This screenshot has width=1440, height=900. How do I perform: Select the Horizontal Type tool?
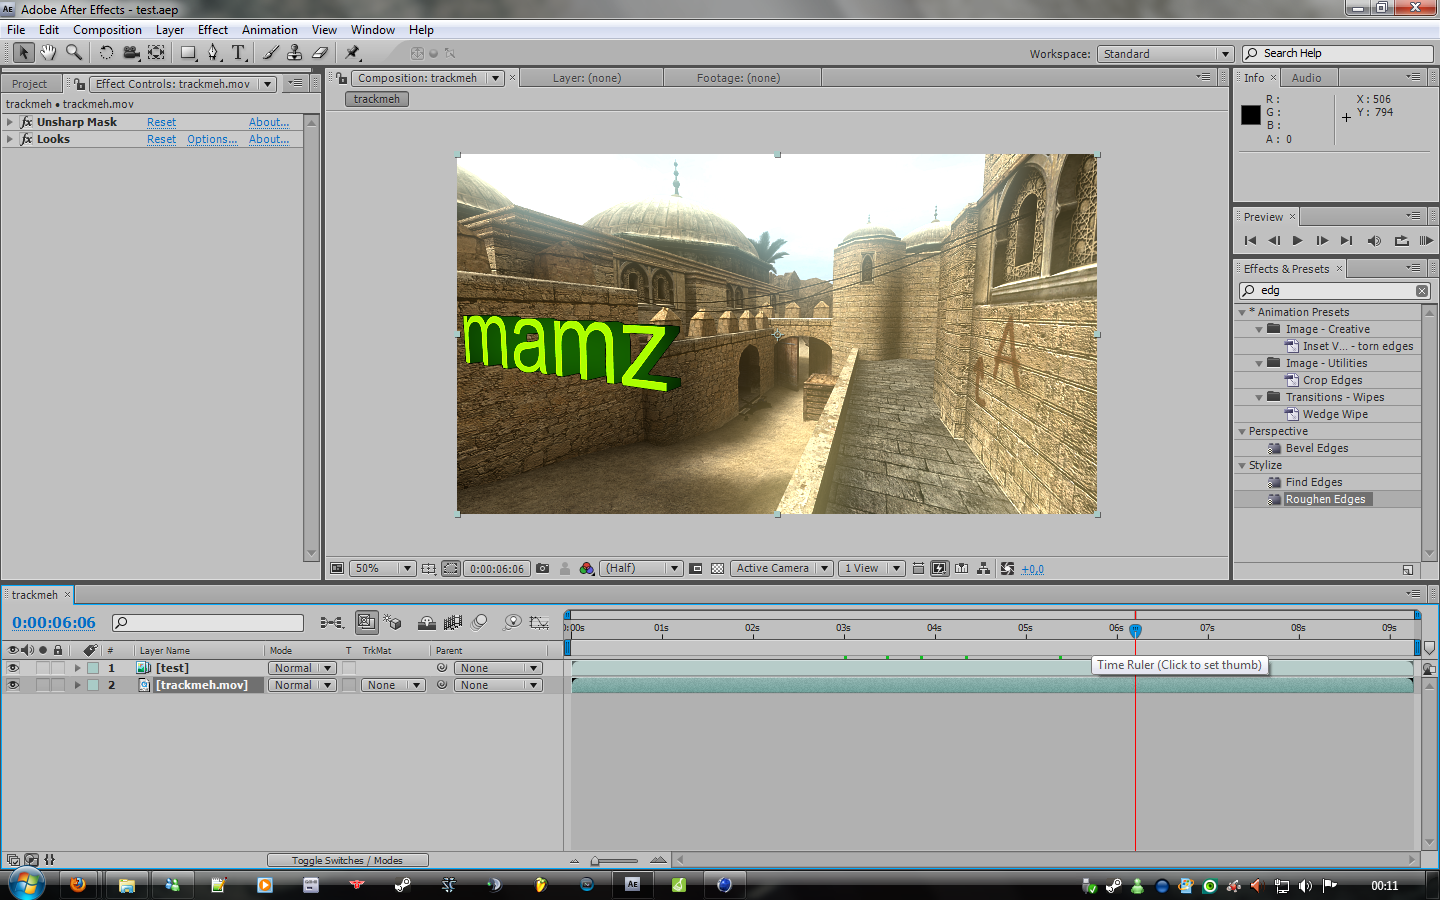238,53
